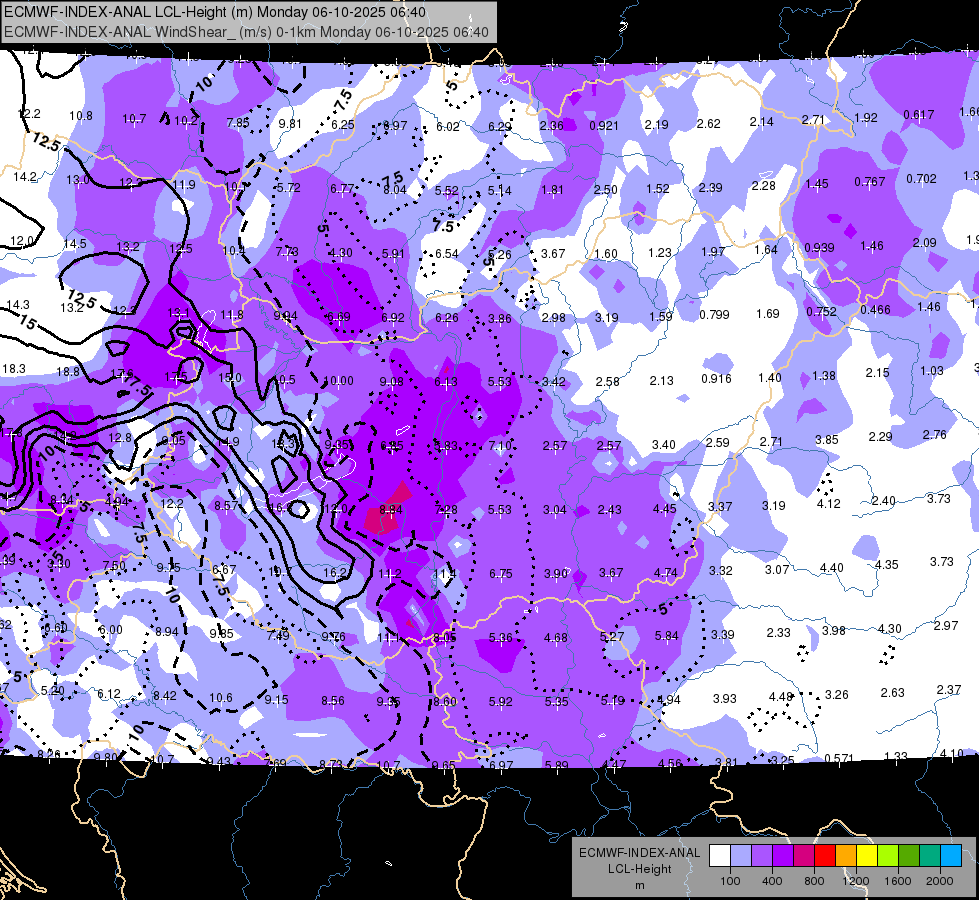Click the wind shear value 9.81

click(x=290, y=124)
